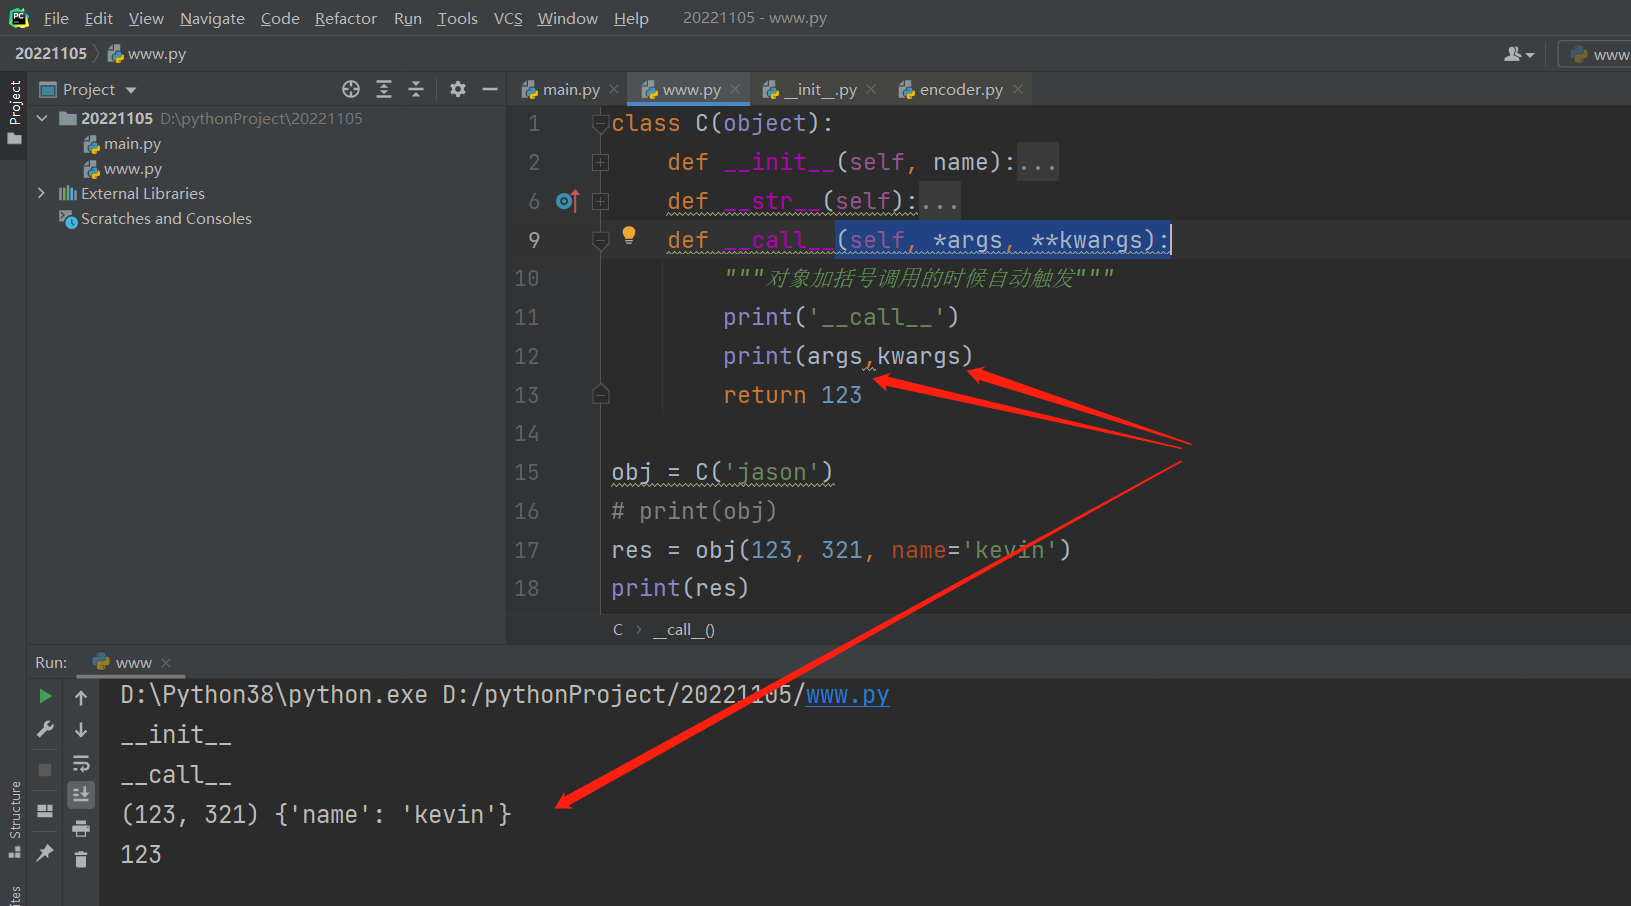Open the Tools menu
Viewport: 1631px width, 906px height.
[x=457, y=18]
